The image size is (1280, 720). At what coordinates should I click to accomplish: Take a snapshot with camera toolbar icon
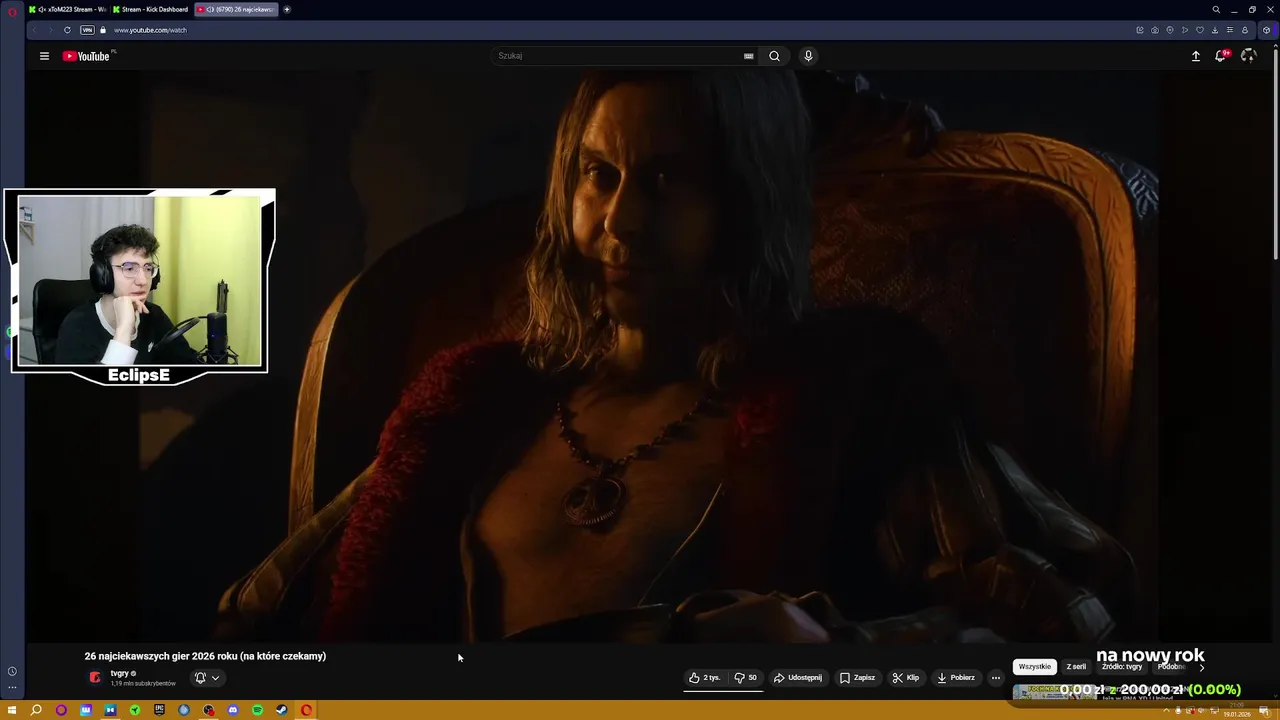click(1155, 30)
